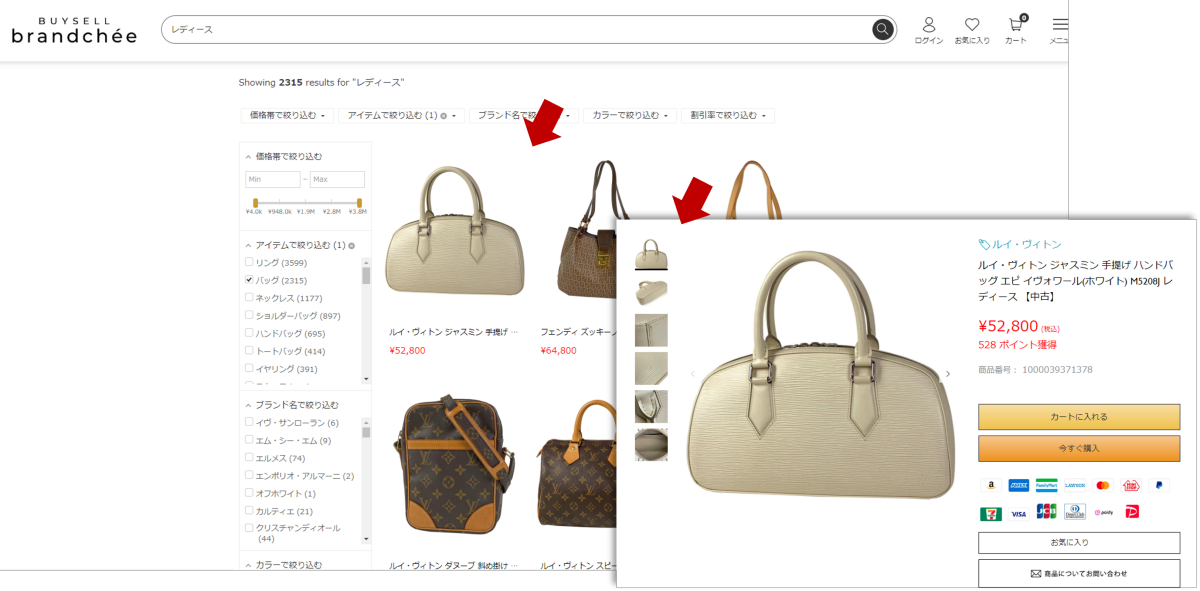Open the お気に入り heart icon in header

(972, 25)
